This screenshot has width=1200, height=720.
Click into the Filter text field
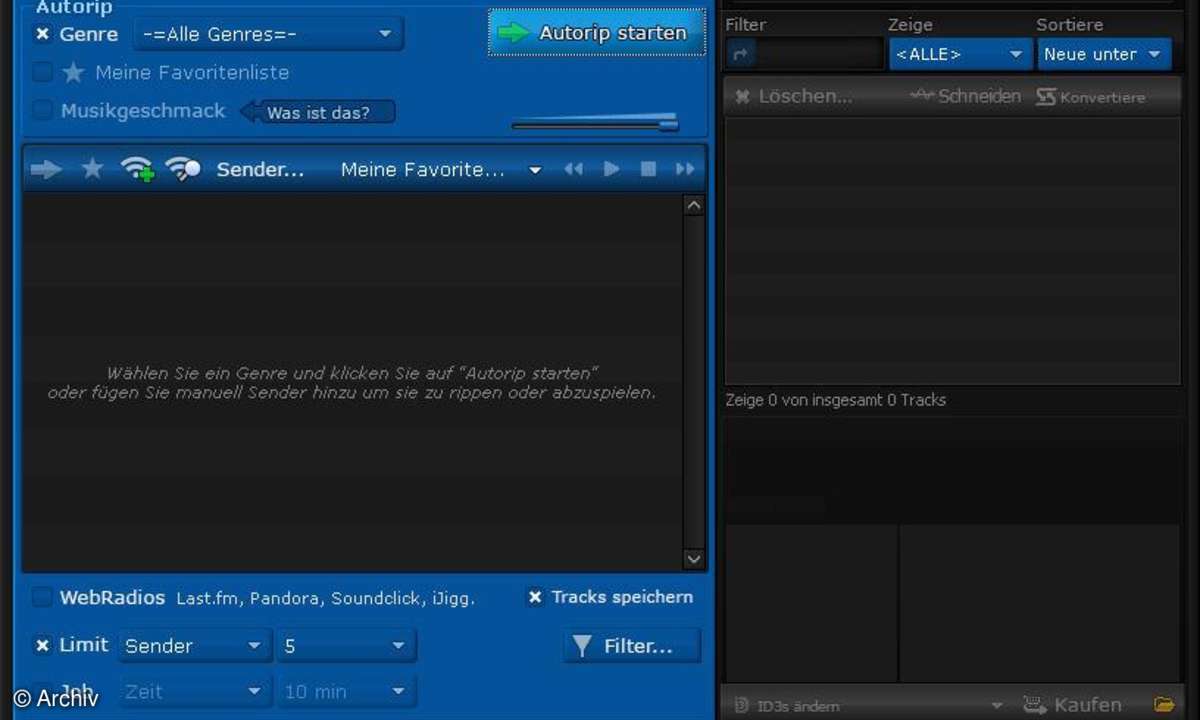(818, 54)
